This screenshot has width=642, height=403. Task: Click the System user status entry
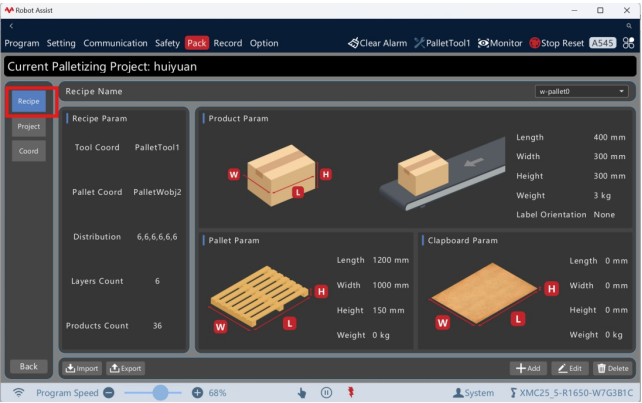473,393
